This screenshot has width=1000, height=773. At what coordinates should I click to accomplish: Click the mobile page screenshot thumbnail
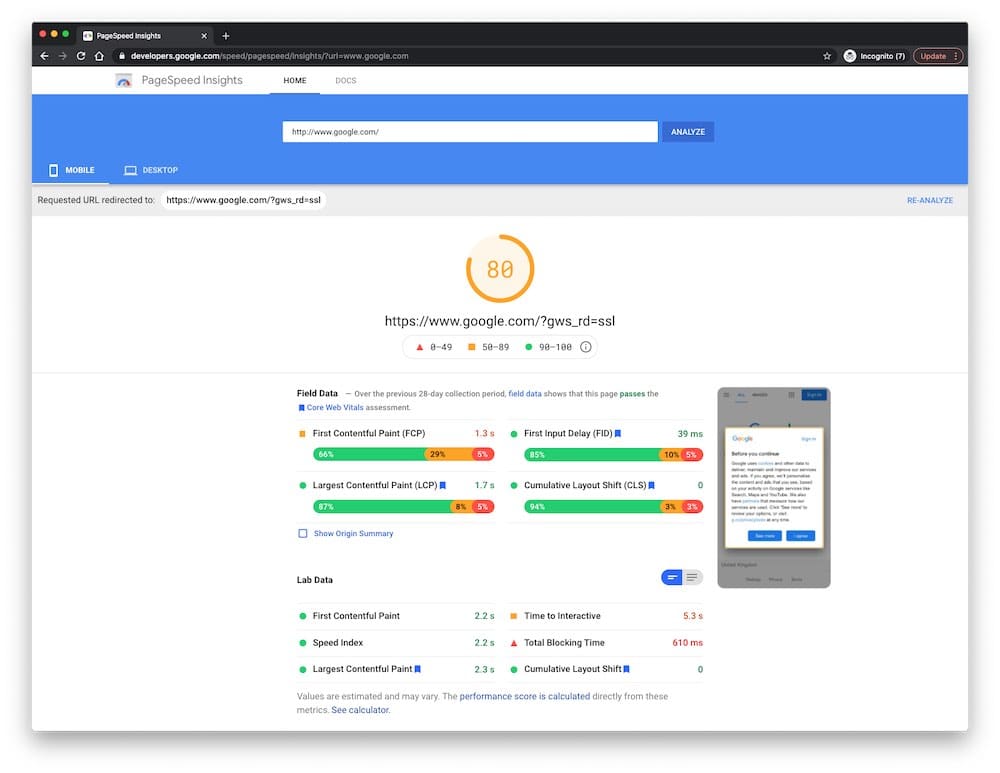pyautogui.click(x=774, y=488)
